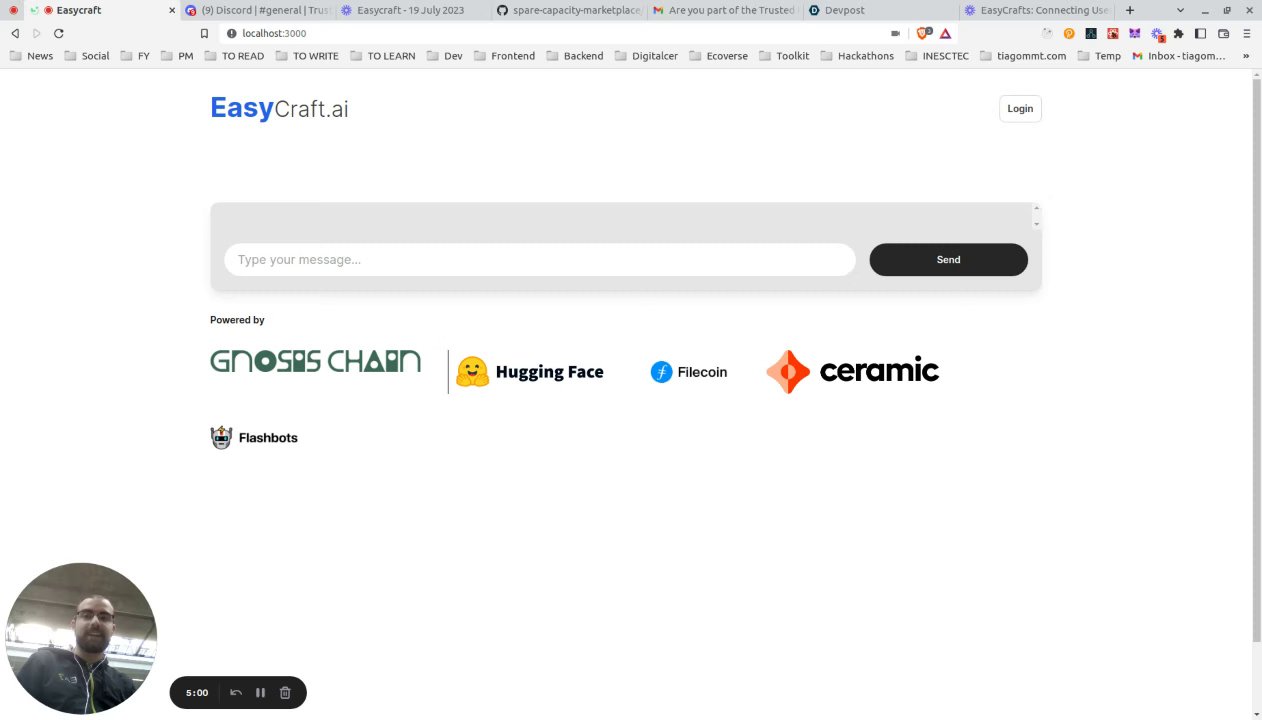Open the Ecoverse bookmarks folder
The image size is (1262, 720).
pos(718,56)
